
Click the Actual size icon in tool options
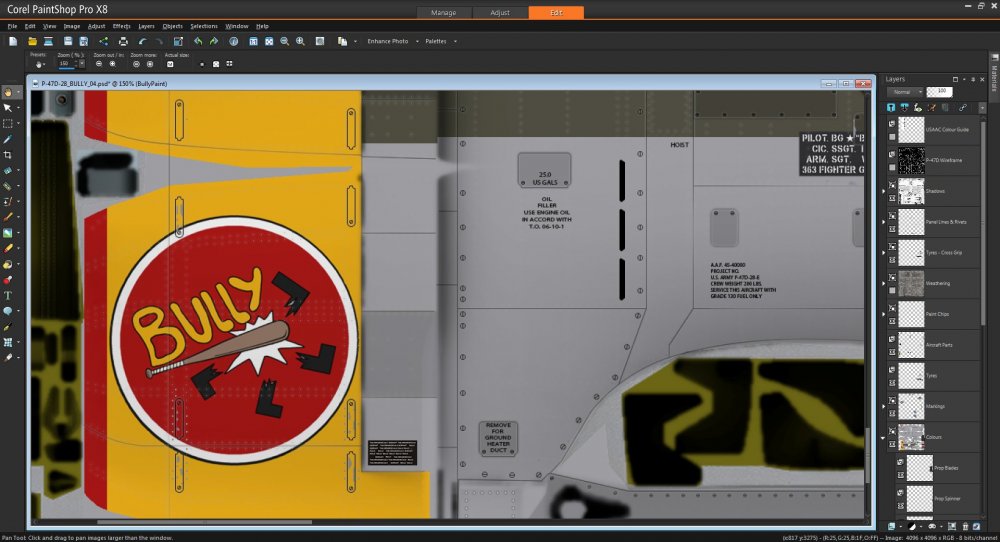[x=170, y=64]
